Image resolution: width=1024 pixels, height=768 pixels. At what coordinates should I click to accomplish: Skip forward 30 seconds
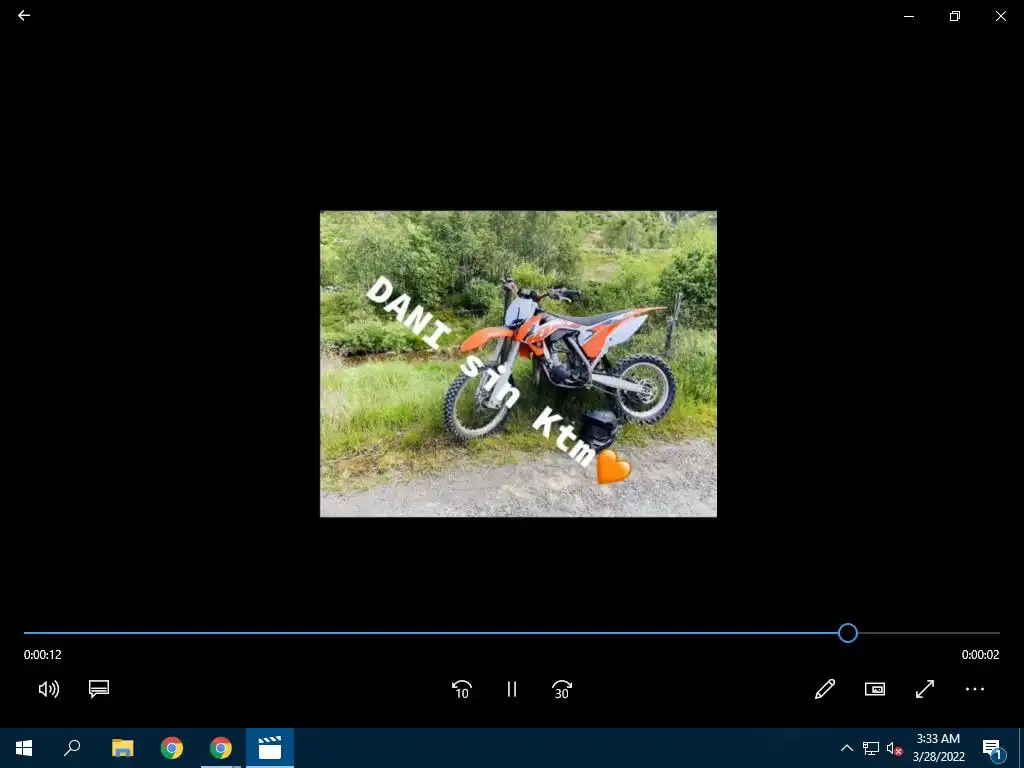coord(562,689)
